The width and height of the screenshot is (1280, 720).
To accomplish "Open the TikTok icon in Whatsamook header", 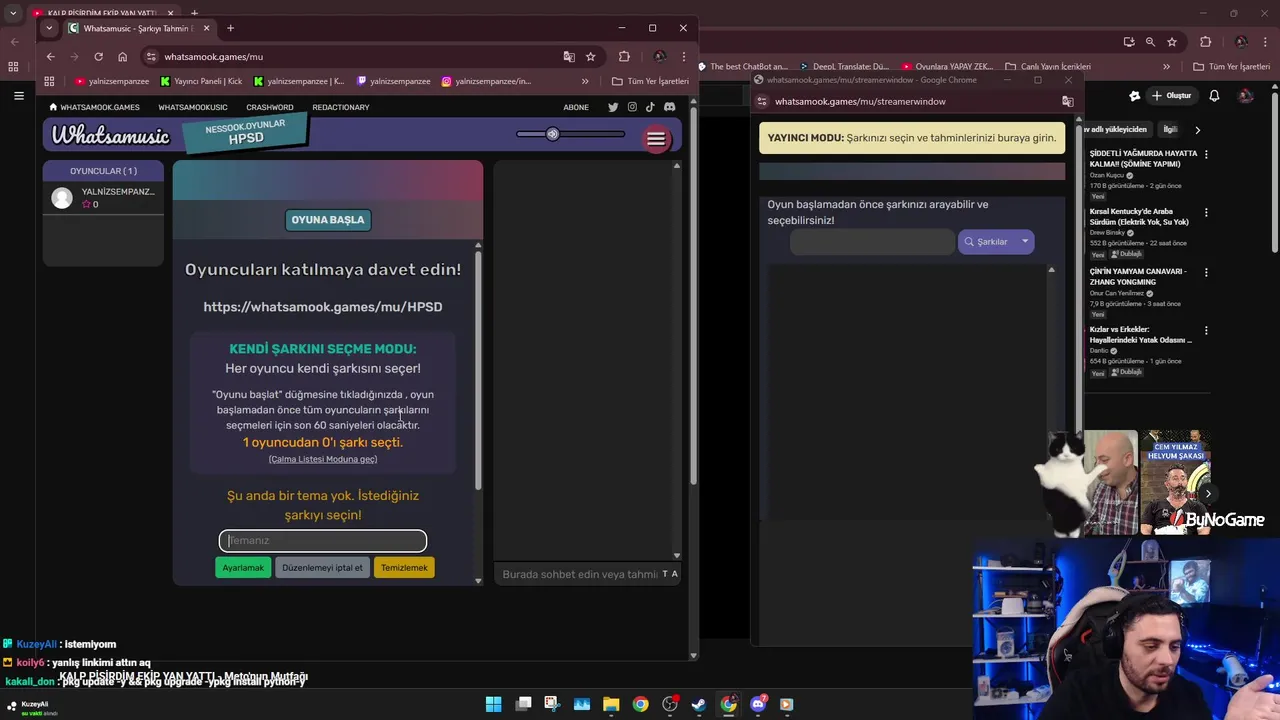I will (650, 107).
